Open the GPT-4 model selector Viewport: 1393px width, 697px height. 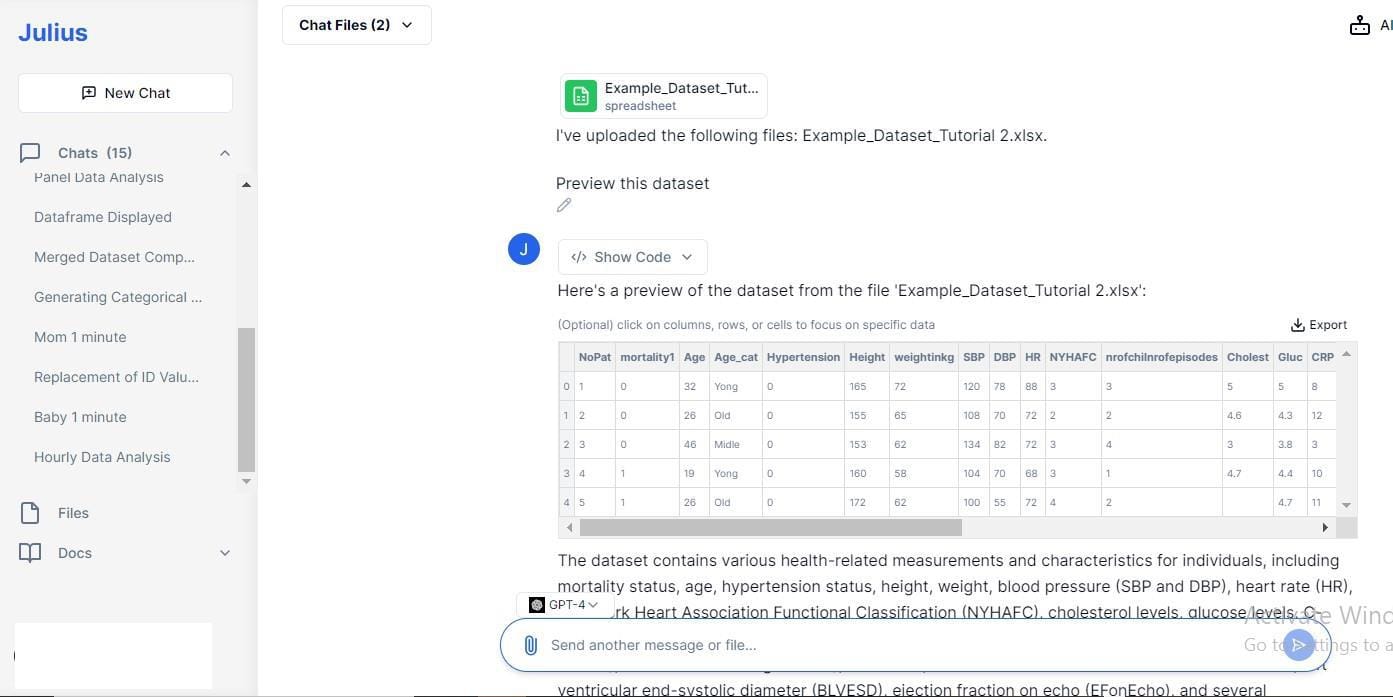(565, 605)
